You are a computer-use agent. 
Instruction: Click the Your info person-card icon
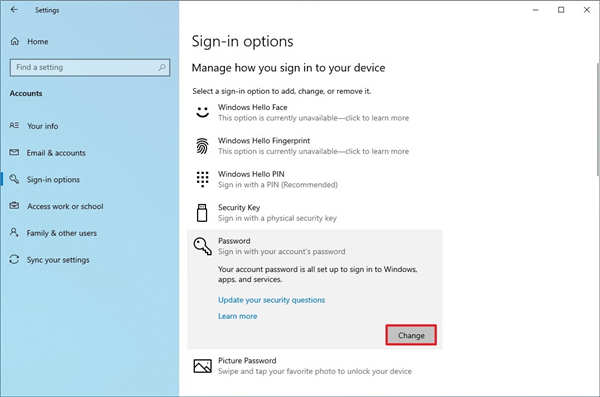click(x=14, y=126)
